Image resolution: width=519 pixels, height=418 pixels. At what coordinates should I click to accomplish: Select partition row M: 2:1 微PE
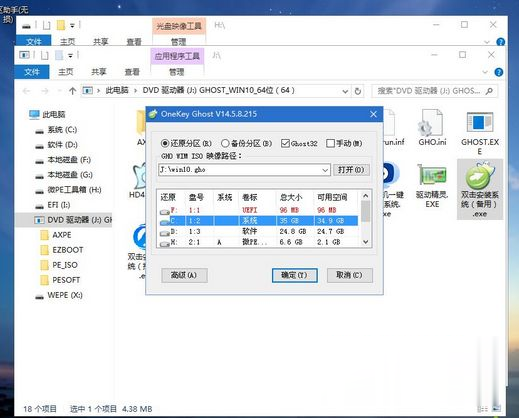click(x=258, y=242)
